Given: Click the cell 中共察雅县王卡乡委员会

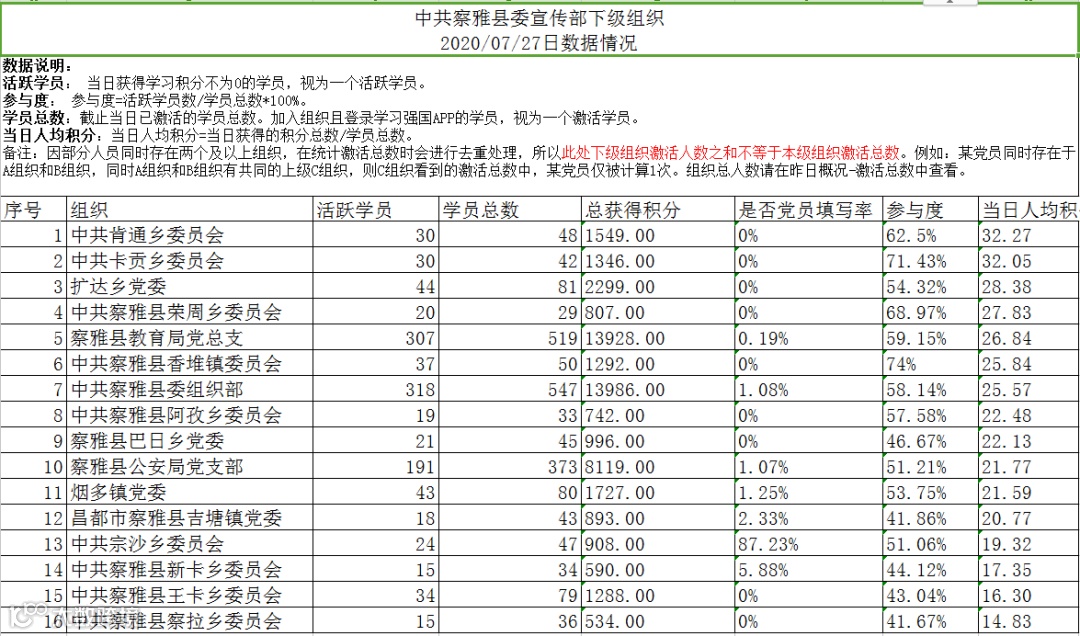Looking at the screenshot, I should coord(190,595).
